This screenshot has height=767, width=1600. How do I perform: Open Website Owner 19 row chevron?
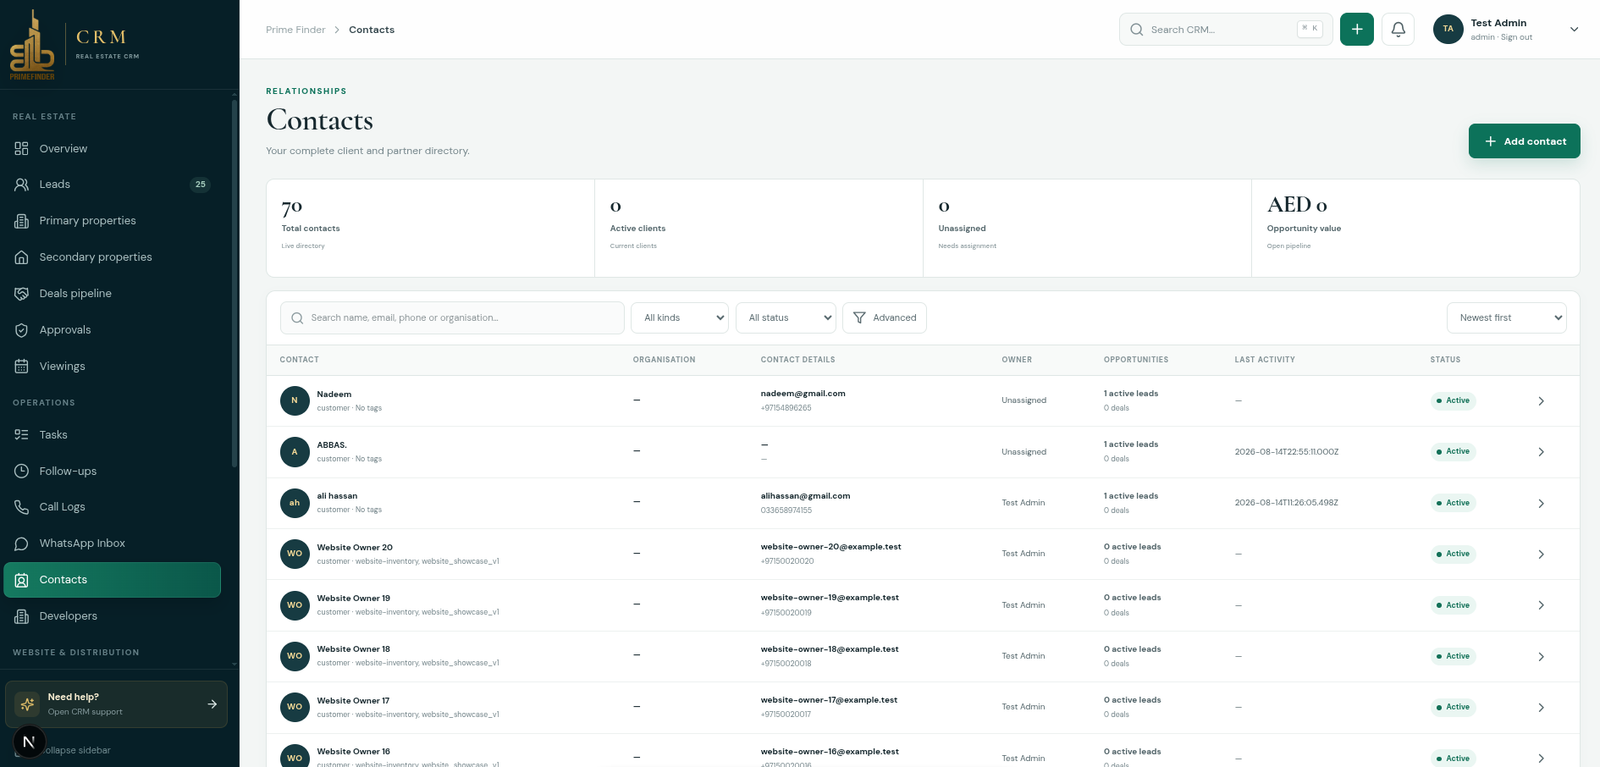pos(1541,605)
